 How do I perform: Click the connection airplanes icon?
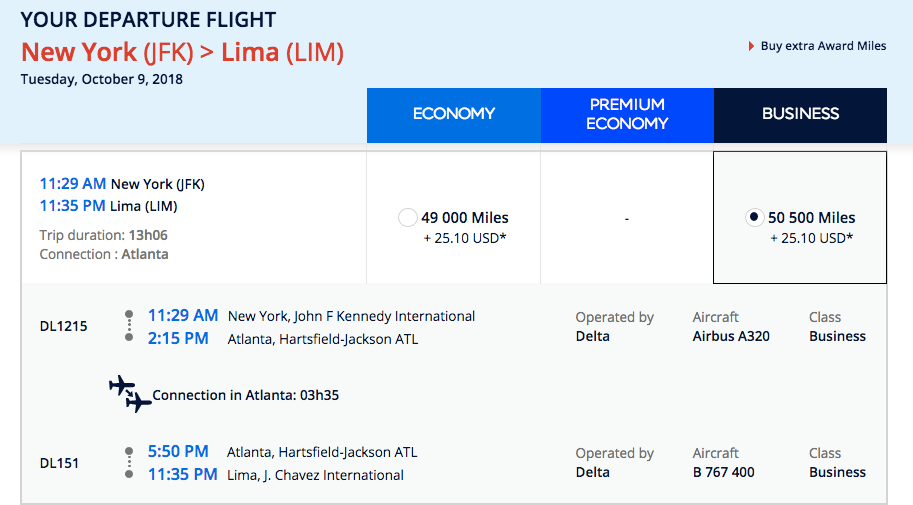pyautogui.click(x=130, y=394)
